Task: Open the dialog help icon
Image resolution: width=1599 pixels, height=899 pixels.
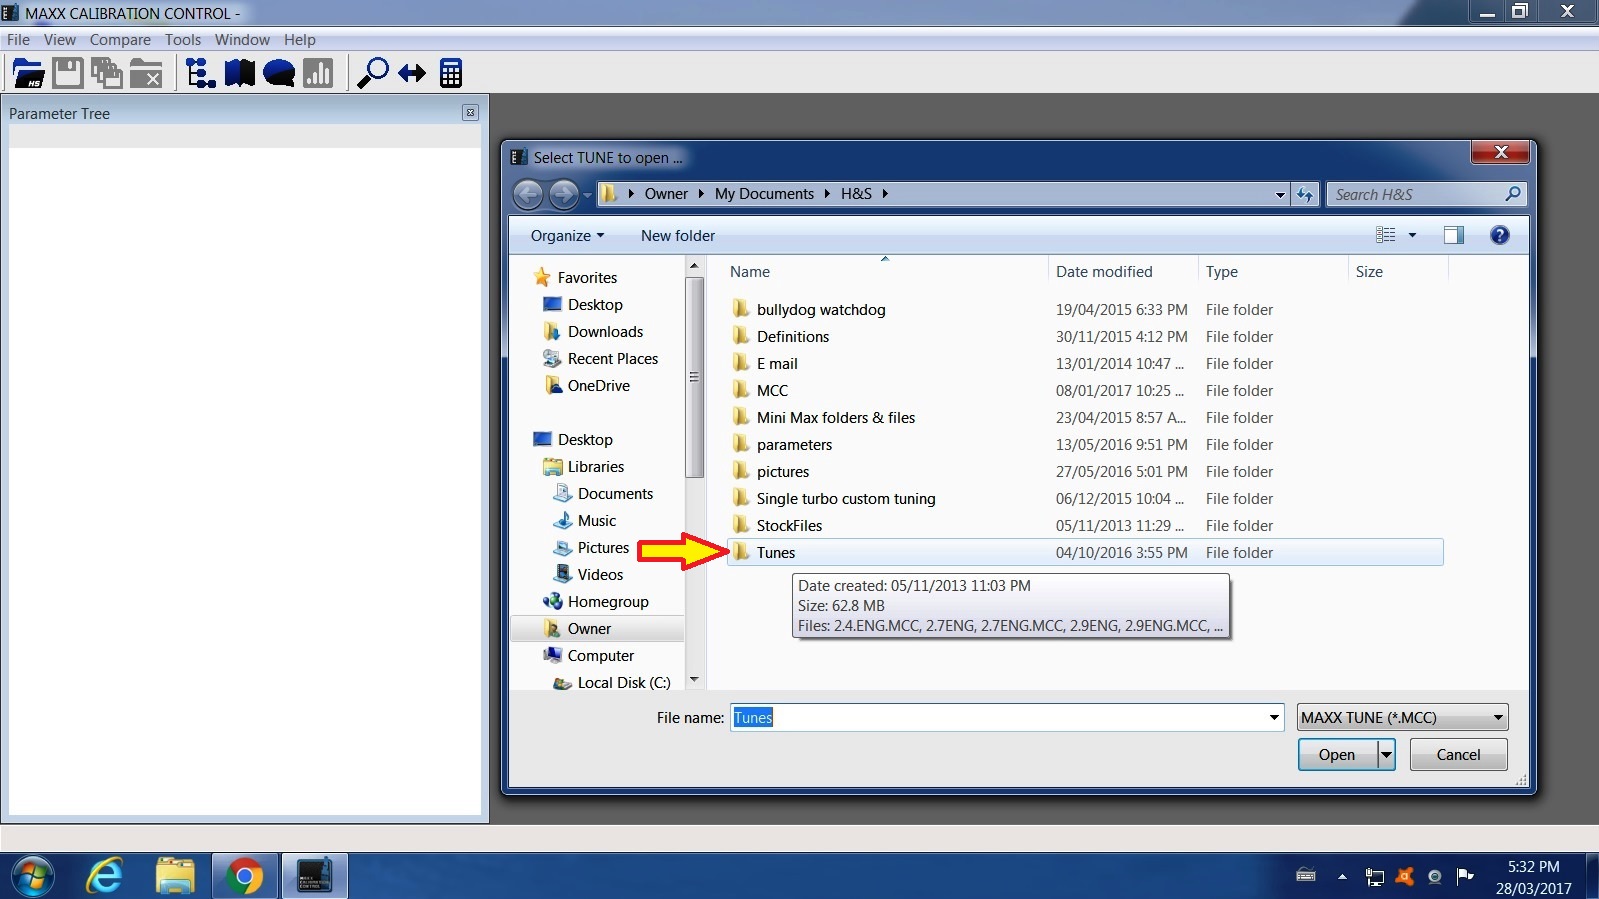Action: click(x=1499, y=235)
